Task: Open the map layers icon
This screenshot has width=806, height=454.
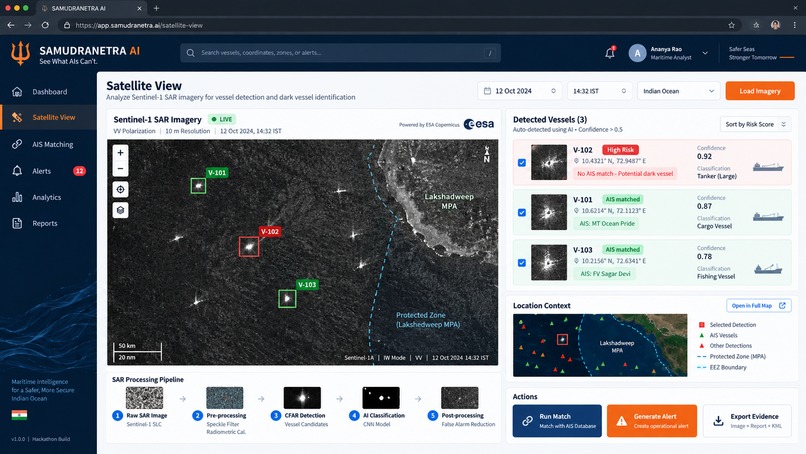Action: pos(120,210)
